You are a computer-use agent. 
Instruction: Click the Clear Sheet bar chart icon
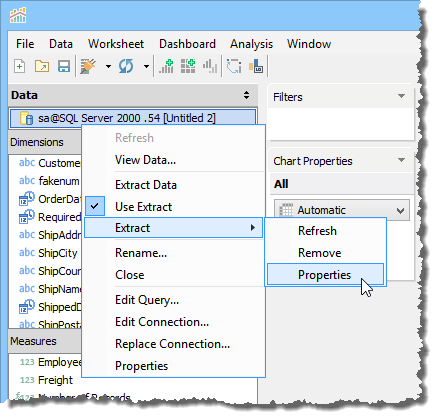click(x=210, y=66)
